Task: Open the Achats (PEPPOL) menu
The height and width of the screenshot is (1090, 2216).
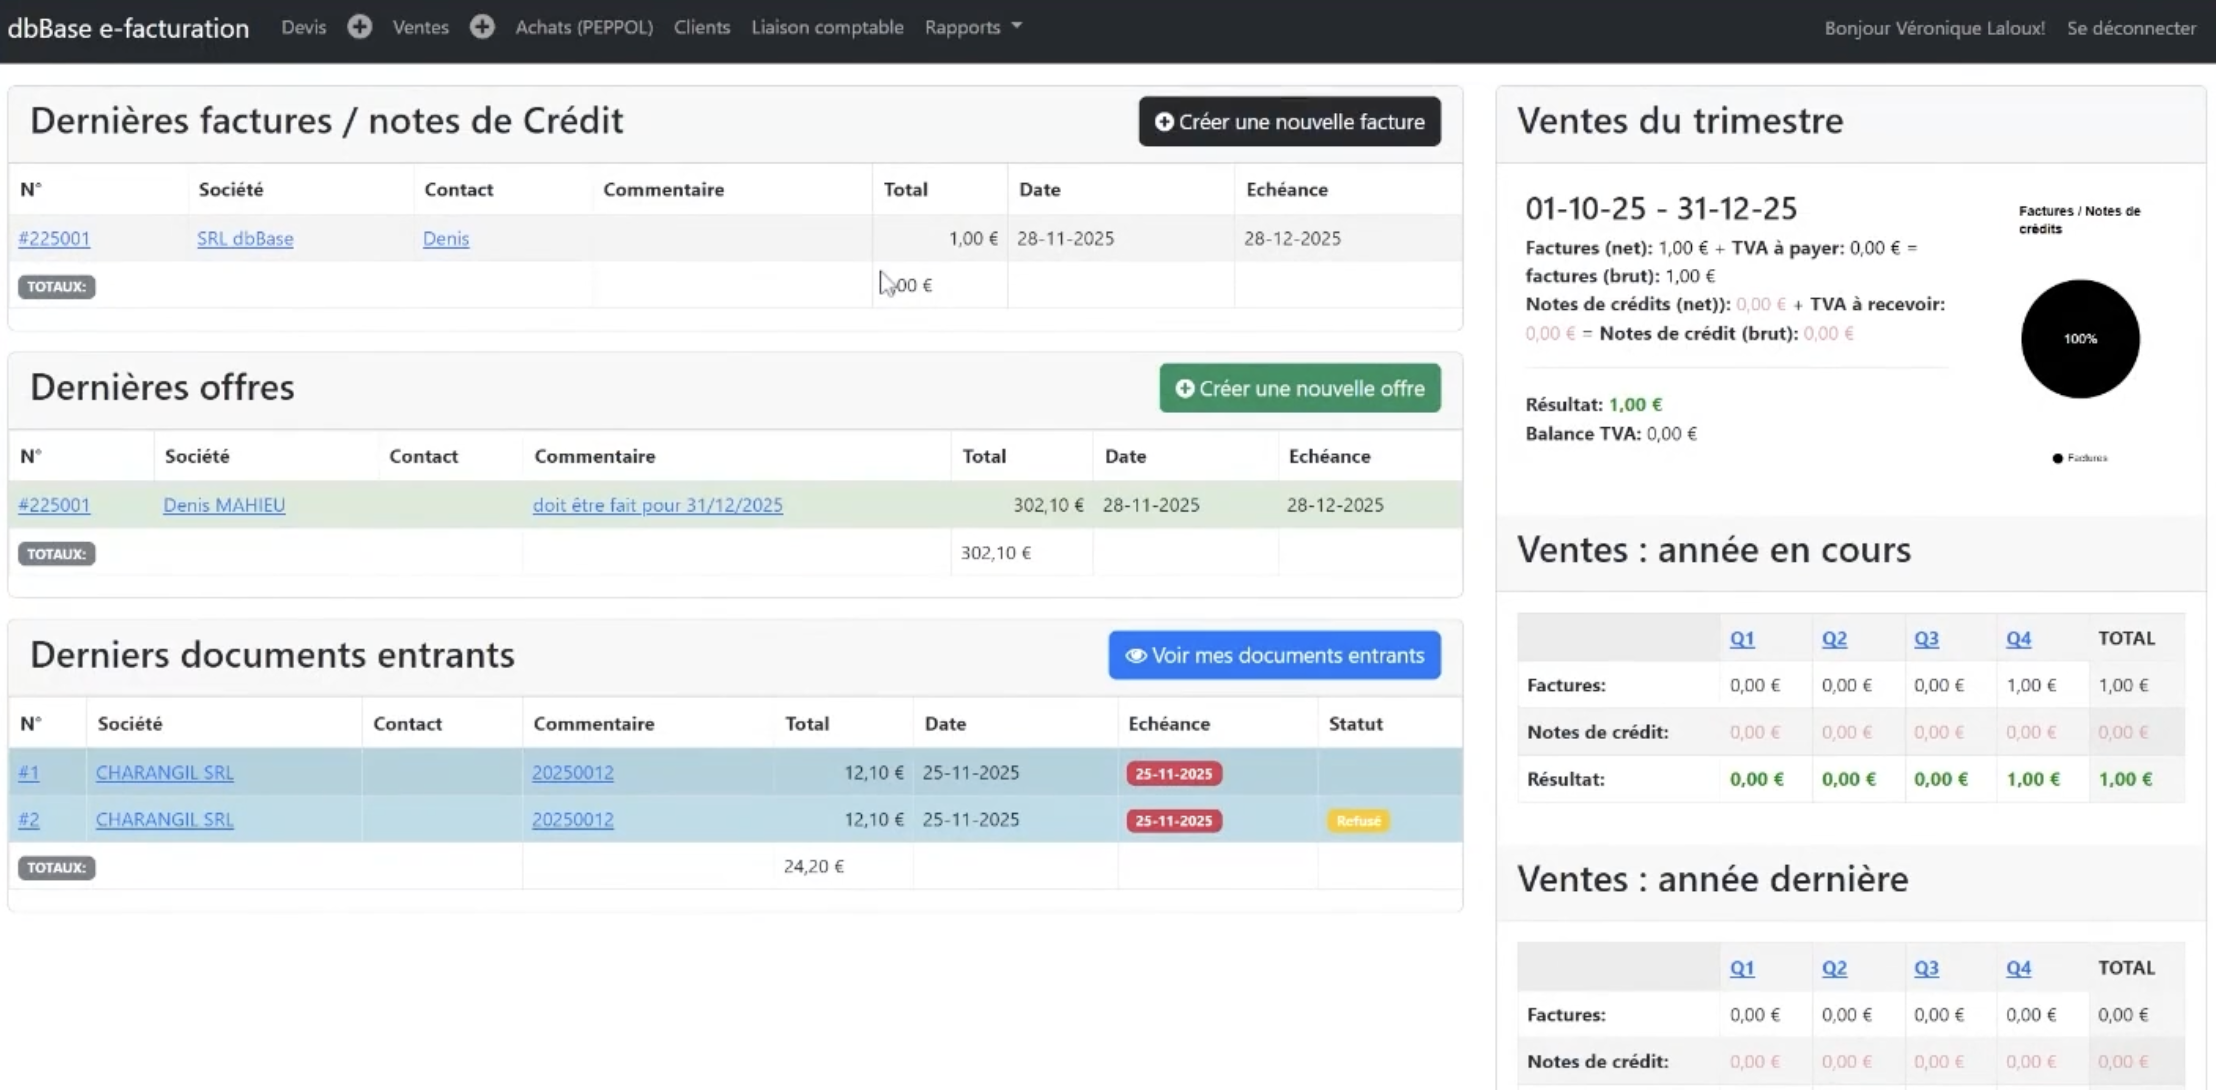Action: 584,27
